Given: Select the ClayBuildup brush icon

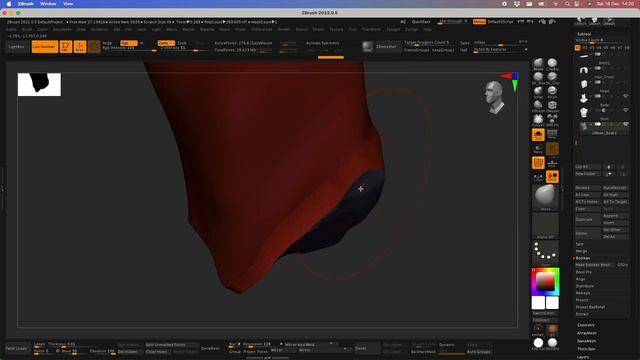Looking at the screenshot, I should pos(552,64).
